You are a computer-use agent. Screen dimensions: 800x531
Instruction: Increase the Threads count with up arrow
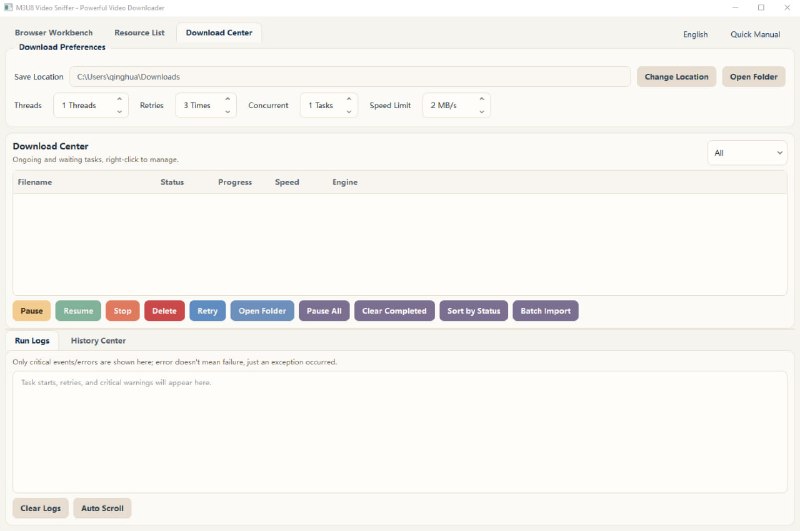click(119, 99)
